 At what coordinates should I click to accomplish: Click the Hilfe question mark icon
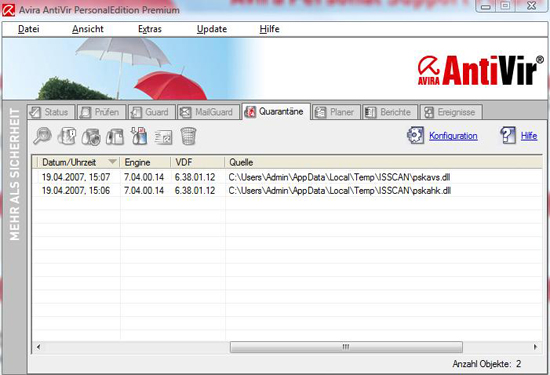tap(508, 135)
